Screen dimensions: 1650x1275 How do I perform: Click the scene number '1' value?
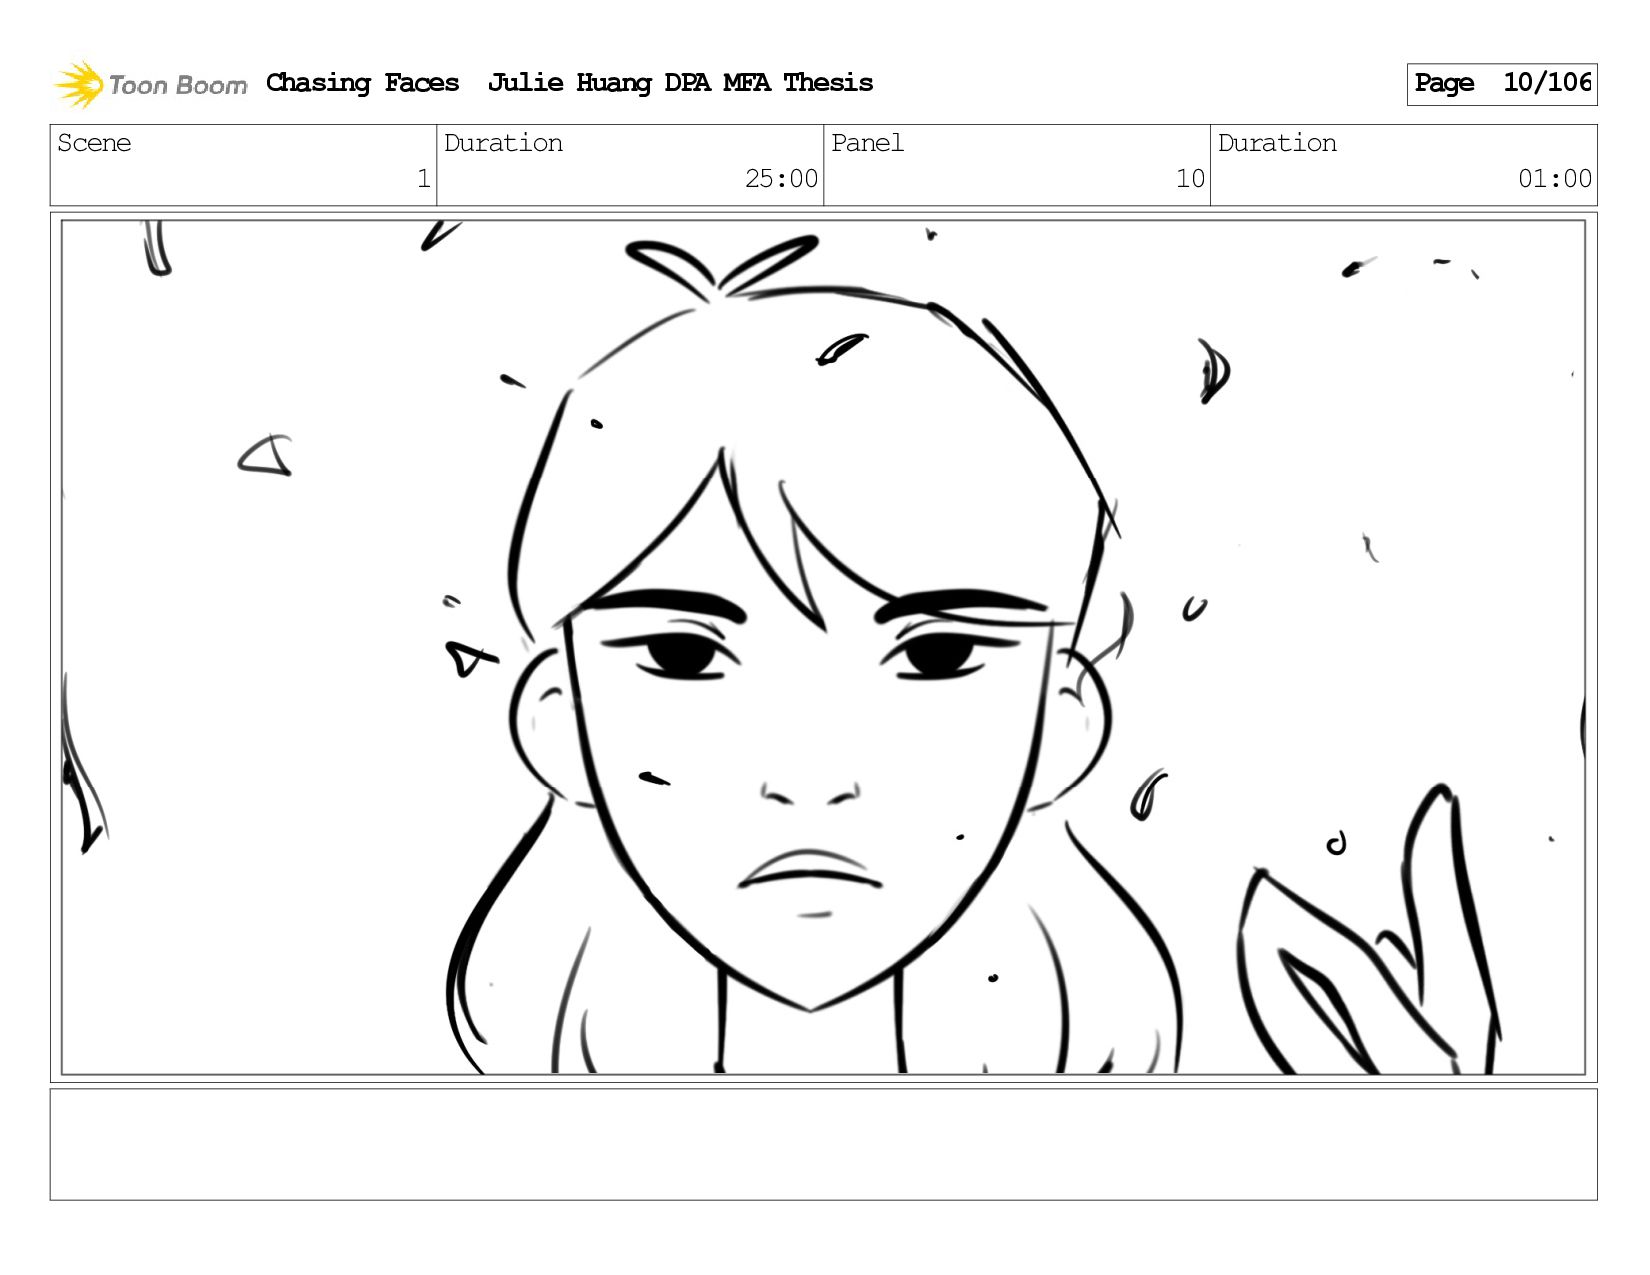pyautogui.click(x=423, y=179)
